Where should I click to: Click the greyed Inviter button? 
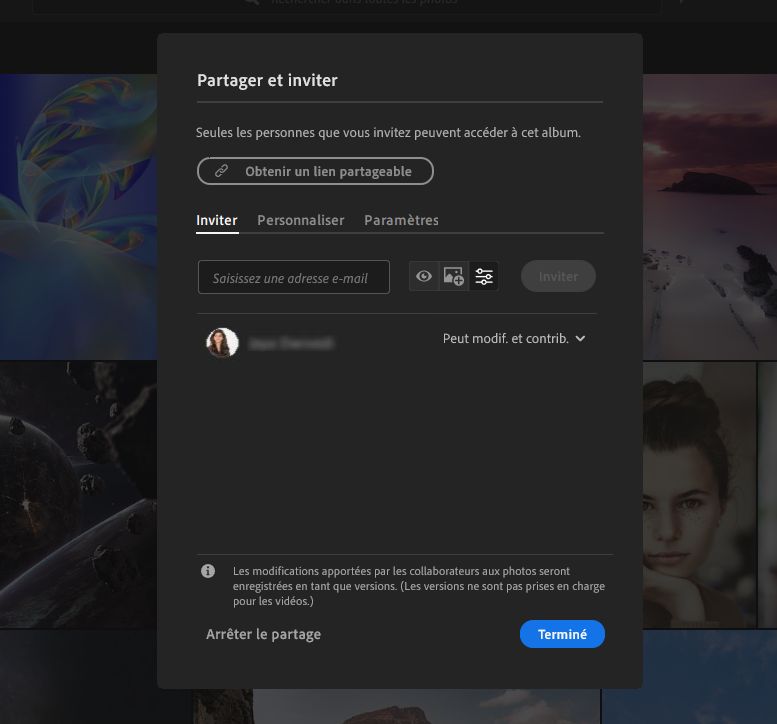[x=558, y=276]
